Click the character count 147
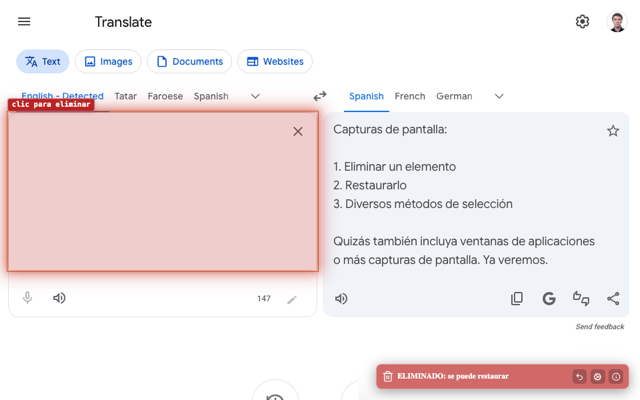The width and height of the screenshot is (640, 400). pyautogui.click(x=264, y=298)
